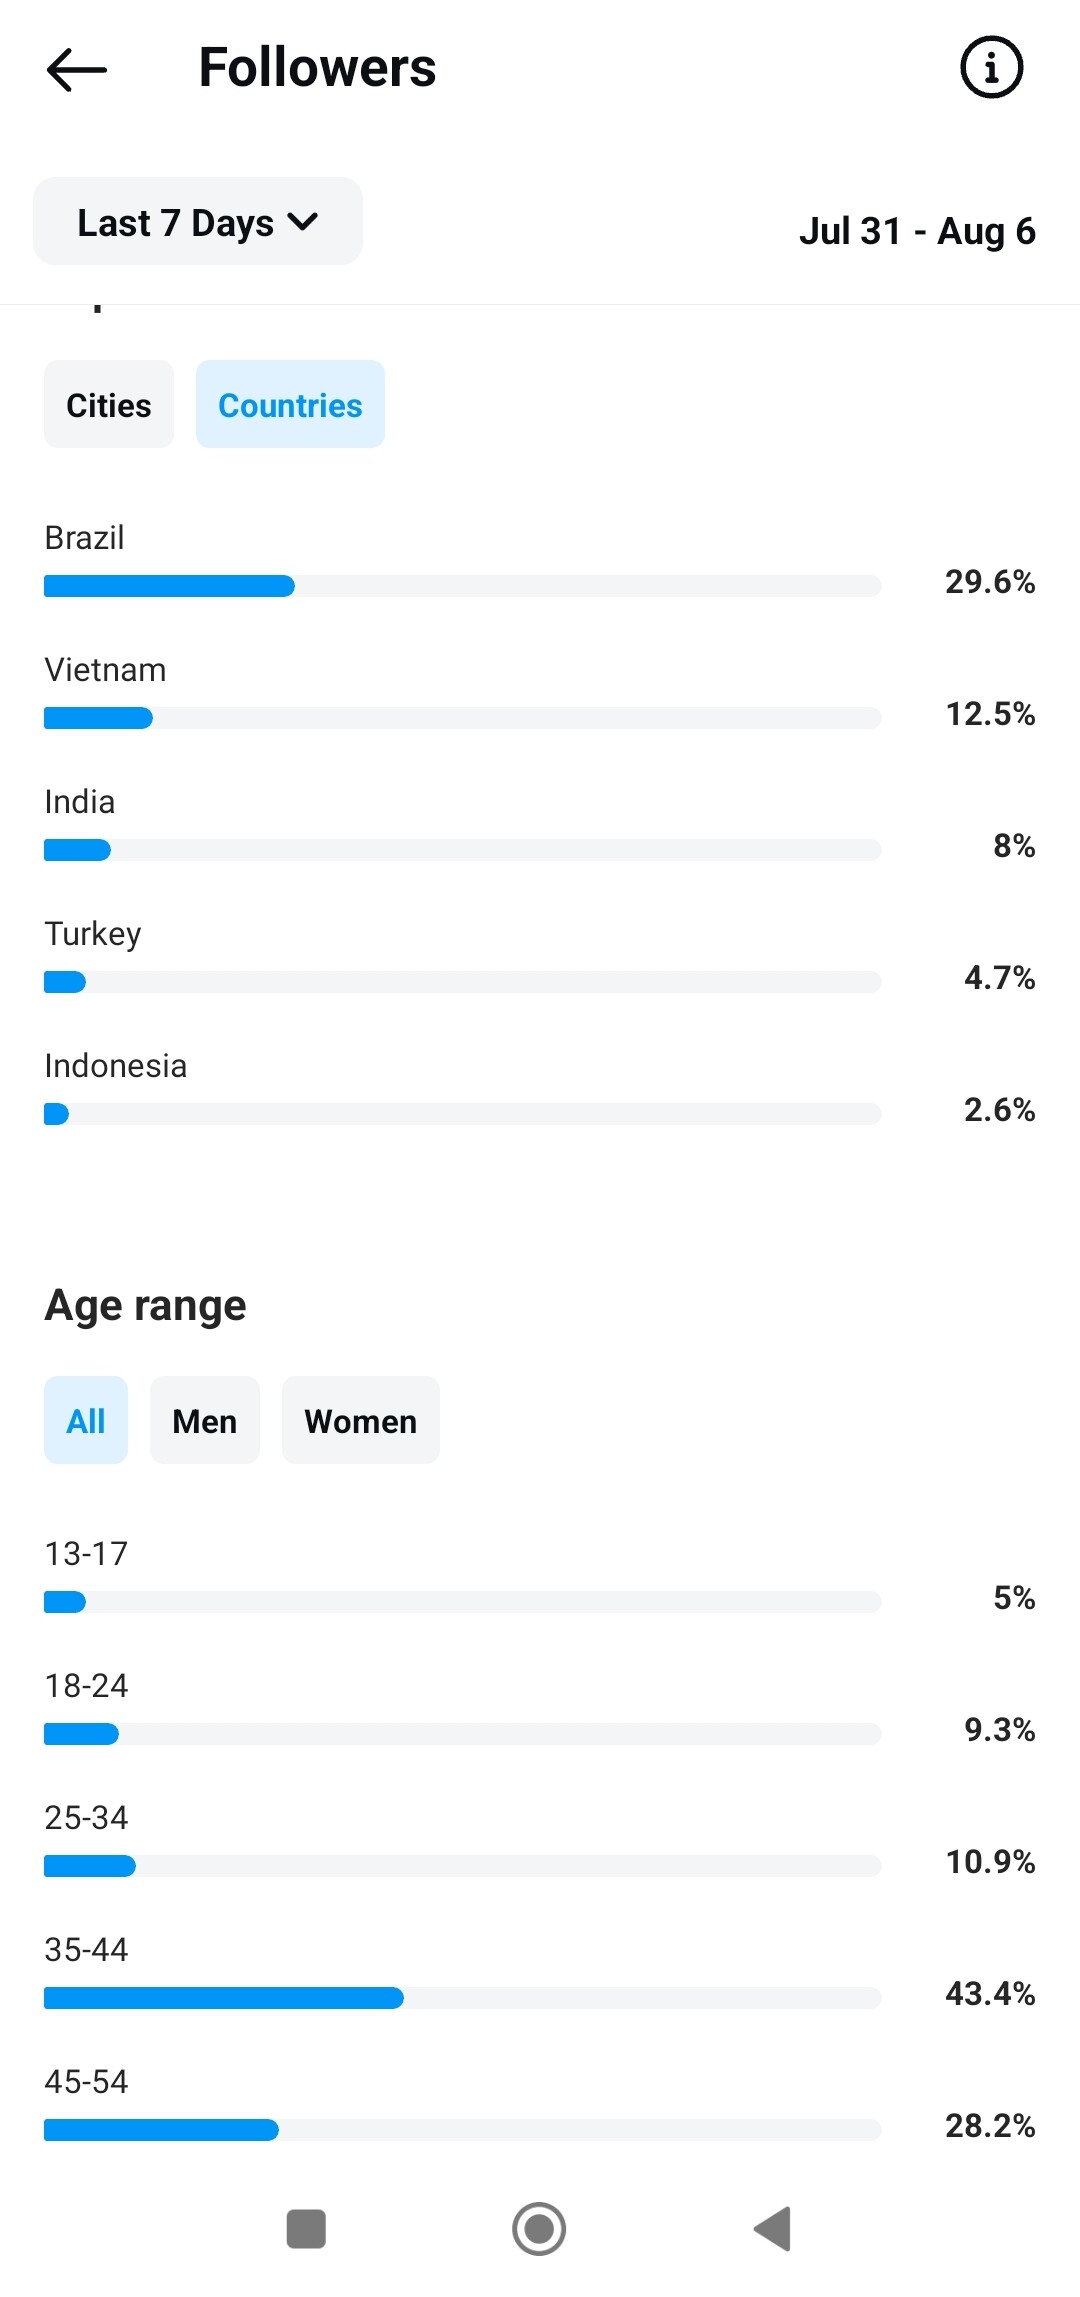Tap the 35-44 age range bar
Viewport: 1080px width, 2297px height.
463,1998
